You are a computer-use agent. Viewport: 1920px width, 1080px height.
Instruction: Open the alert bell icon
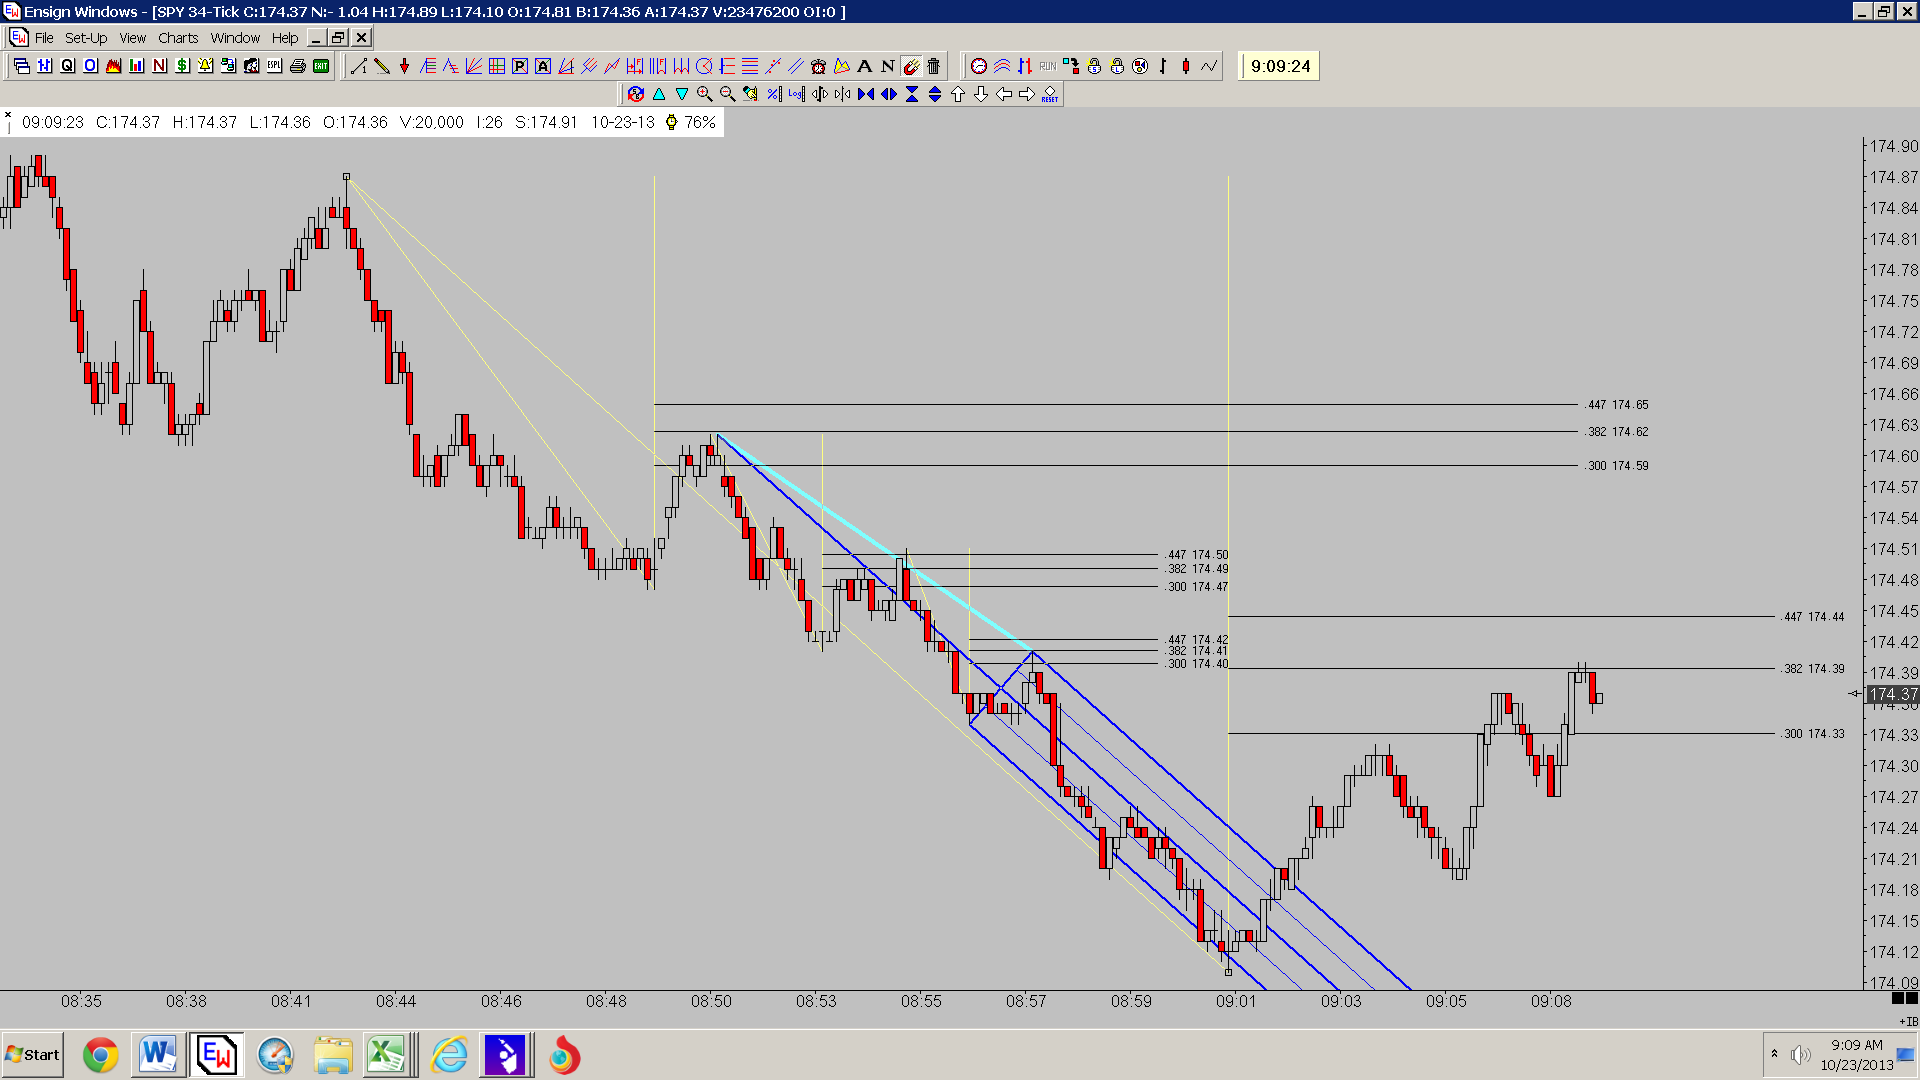[206, 66]
